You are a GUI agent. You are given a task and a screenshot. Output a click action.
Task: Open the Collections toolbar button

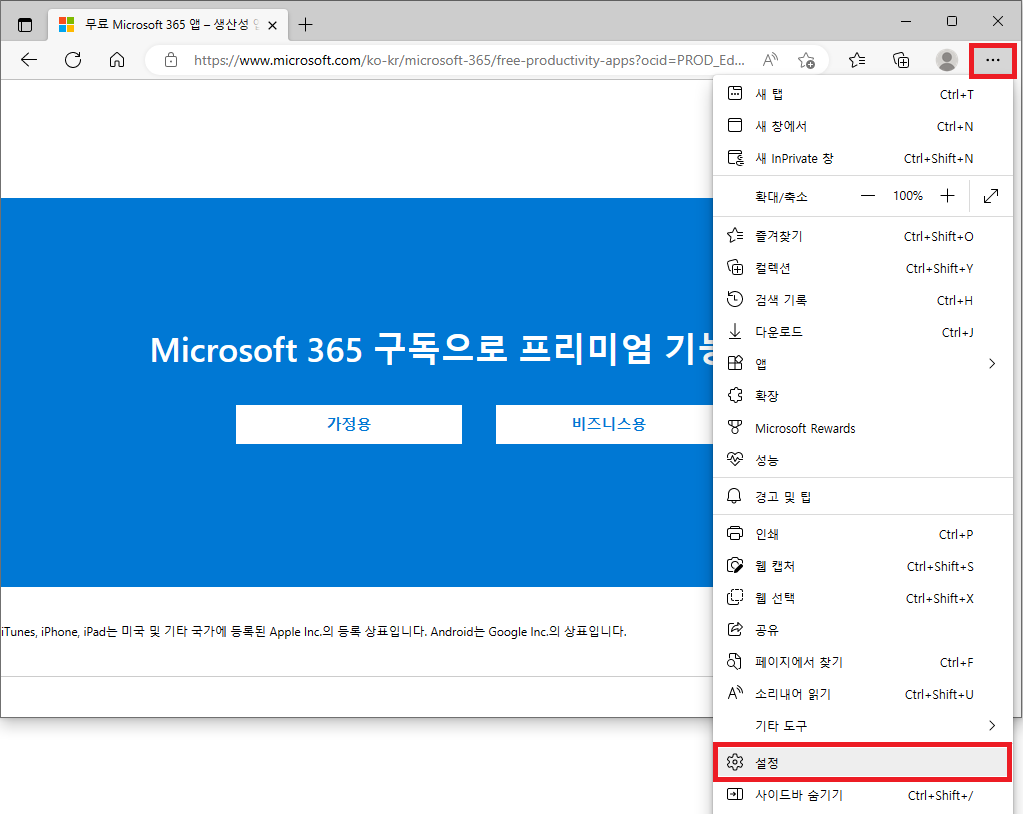[901, 60]
